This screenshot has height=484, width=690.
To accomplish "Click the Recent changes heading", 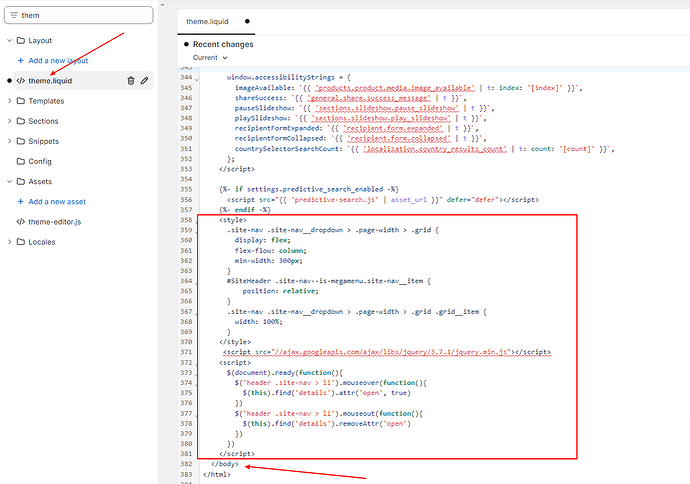I will pos(223,44).
